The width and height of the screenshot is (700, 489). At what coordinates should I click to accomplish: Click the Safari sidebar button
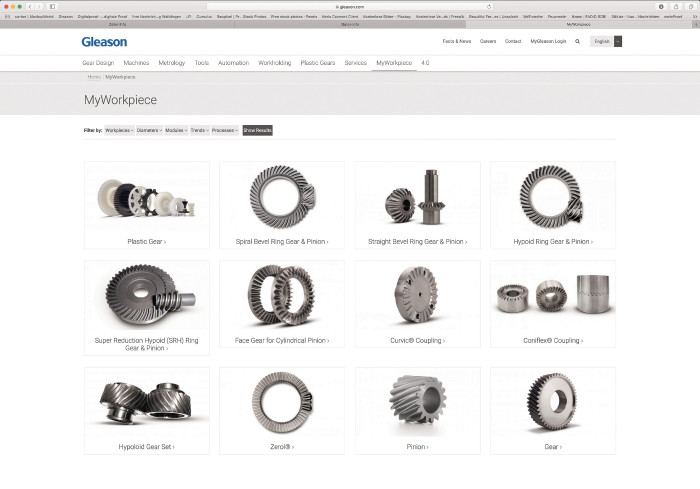point(52,6)
